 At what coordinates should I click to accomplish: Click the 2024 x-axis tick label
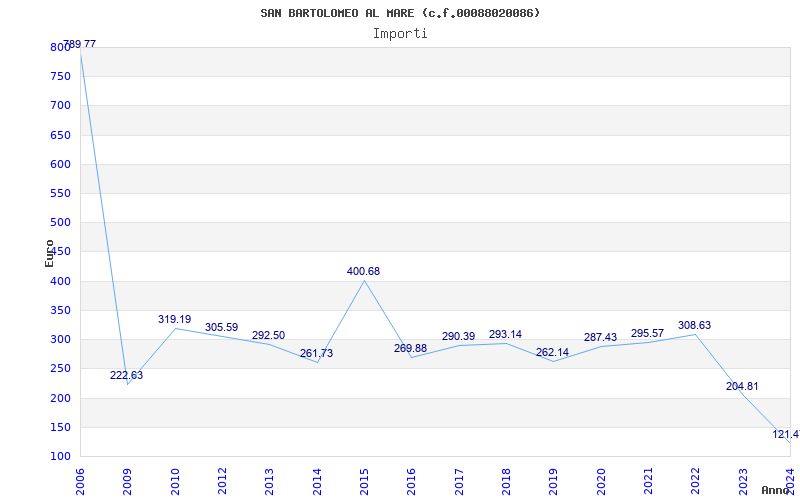790,481
